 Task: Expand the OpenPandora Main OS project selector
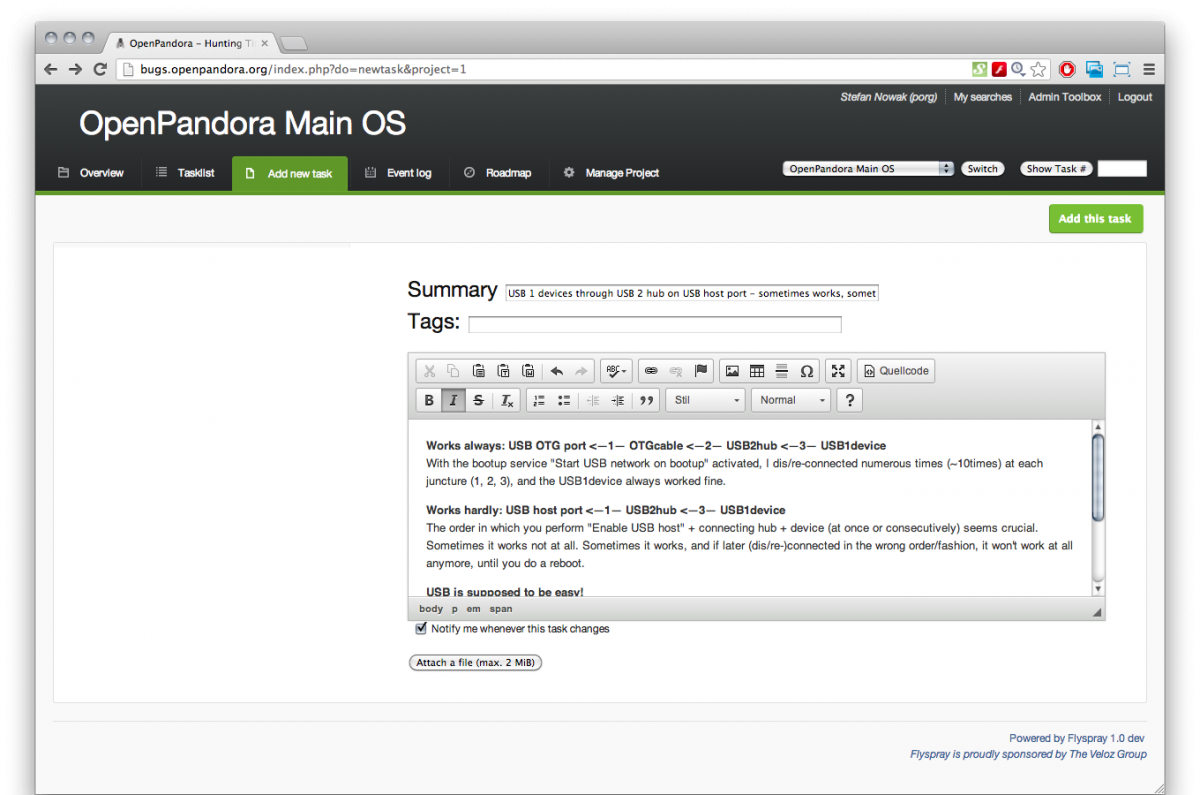pos(868,169)
